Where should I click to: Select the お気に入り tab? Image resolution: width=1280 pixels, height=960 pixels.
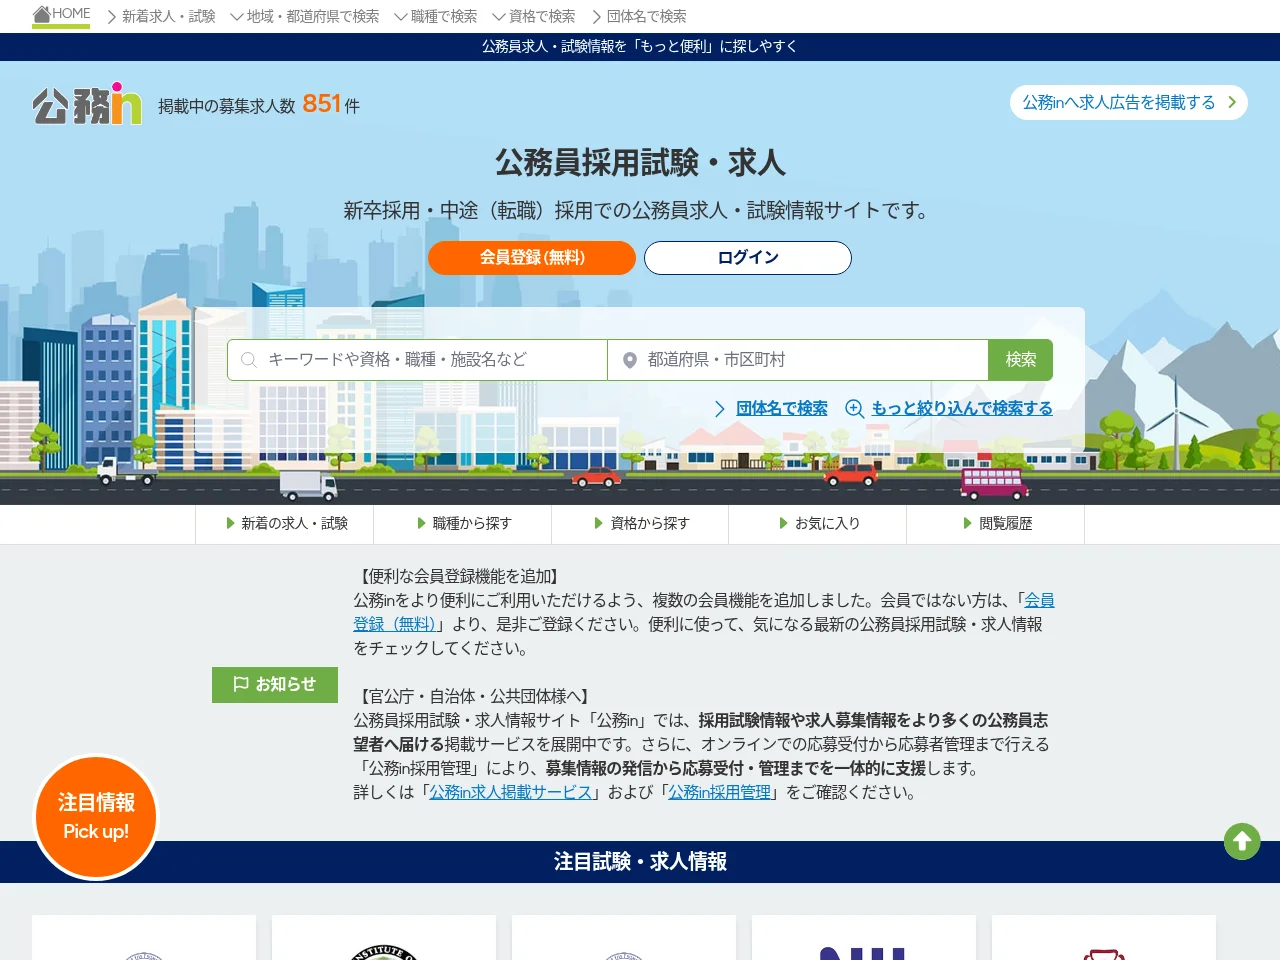[818, 524]
